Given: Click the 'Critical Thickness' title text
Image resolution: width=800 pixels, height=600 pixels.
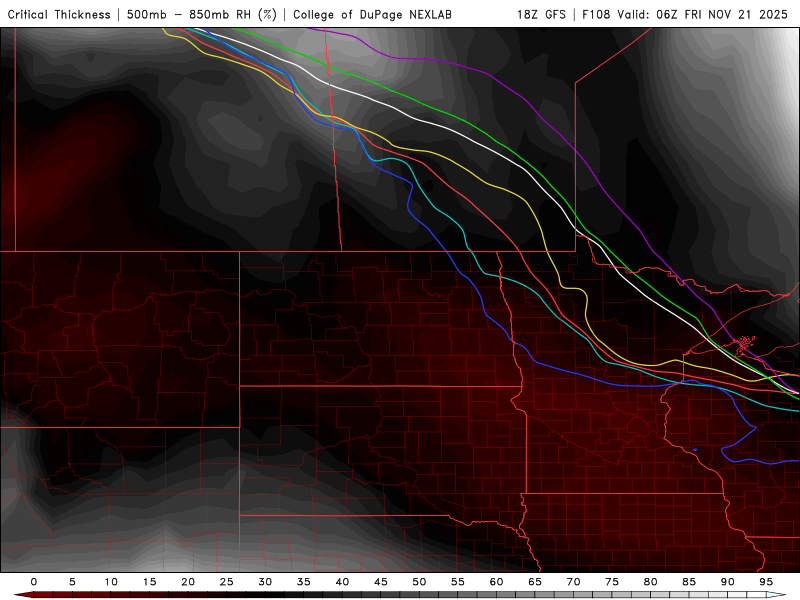Looking at the screenshot, I should click(59, 14).
